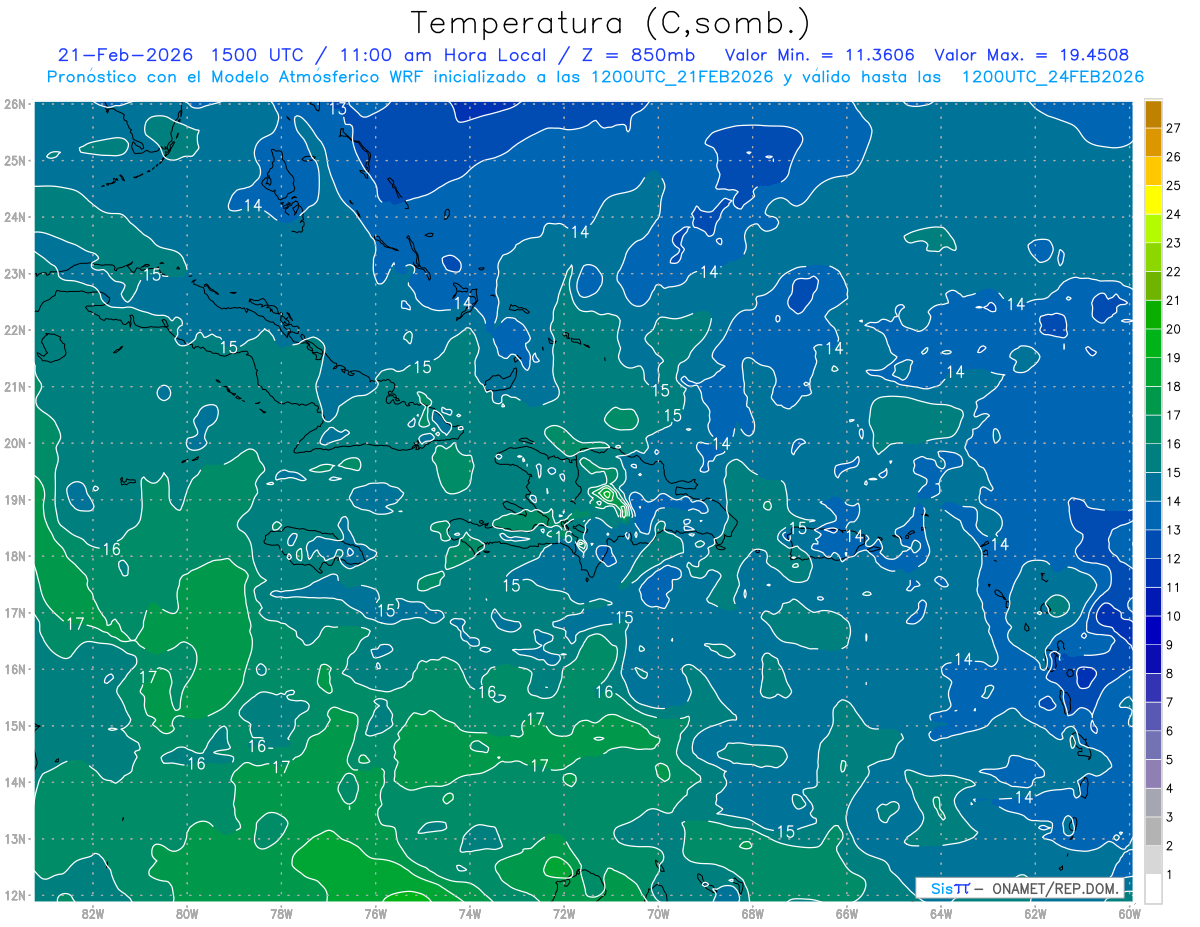Click the "ONAMET/REP.DOM." label
This screenshot has height=927, width=1200.
point(1056,888)
